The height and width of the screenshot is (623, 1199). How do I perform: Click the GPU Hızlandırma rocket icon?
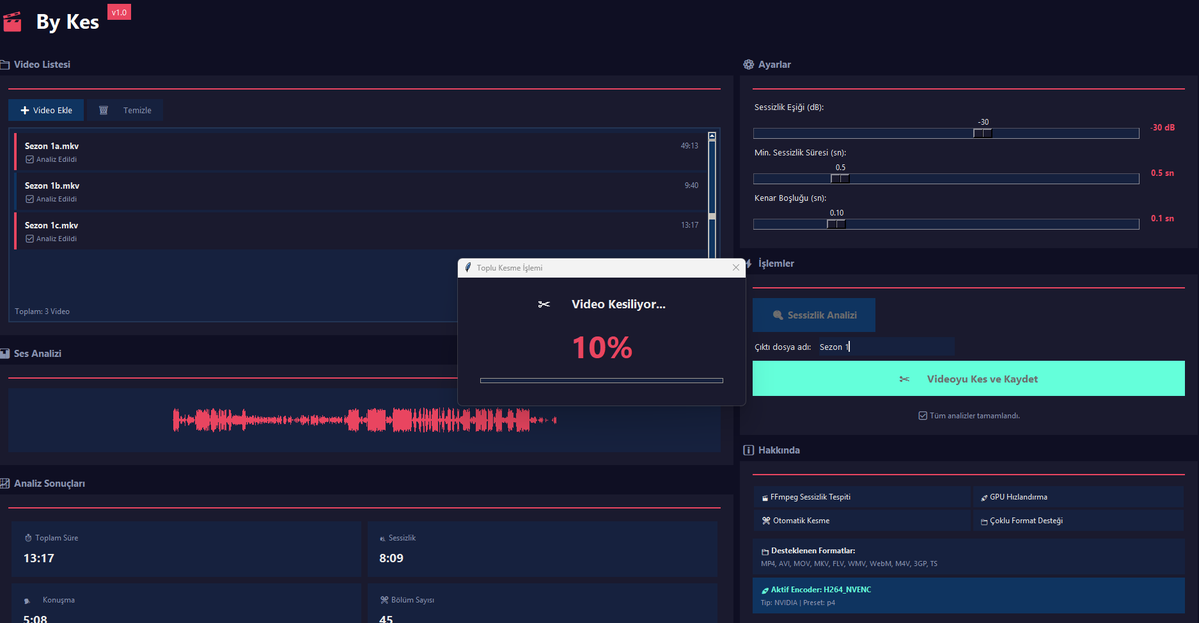(x=985, y=496)
